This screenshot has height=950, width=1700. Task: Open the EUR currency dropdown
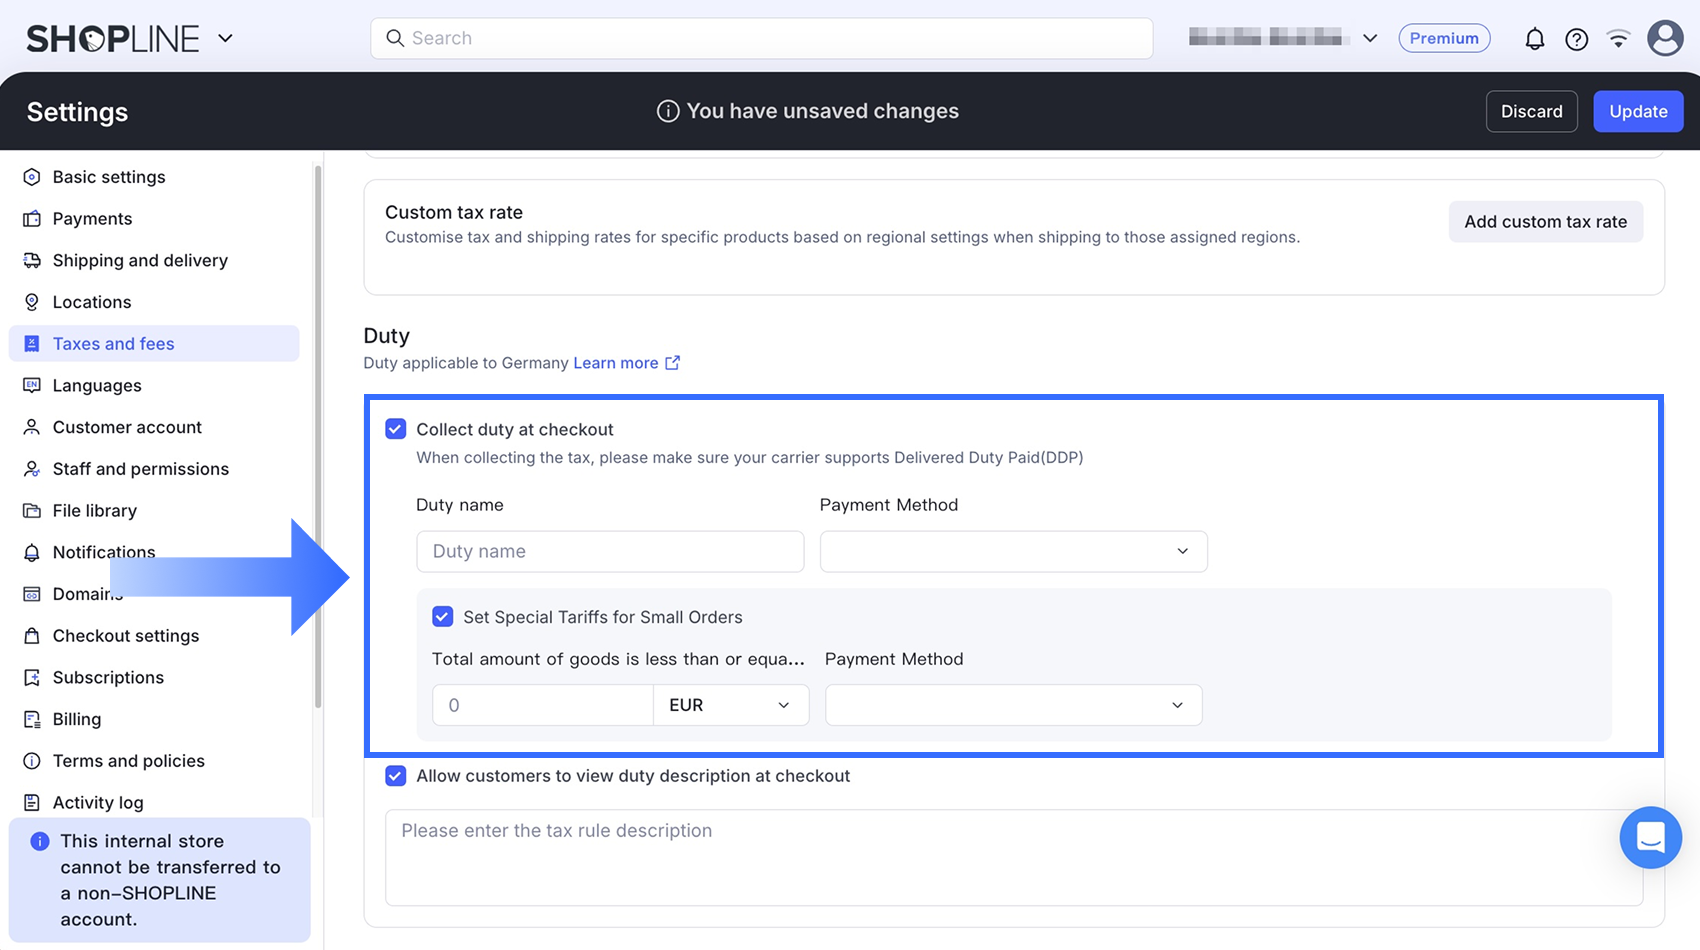click(731, 705)
